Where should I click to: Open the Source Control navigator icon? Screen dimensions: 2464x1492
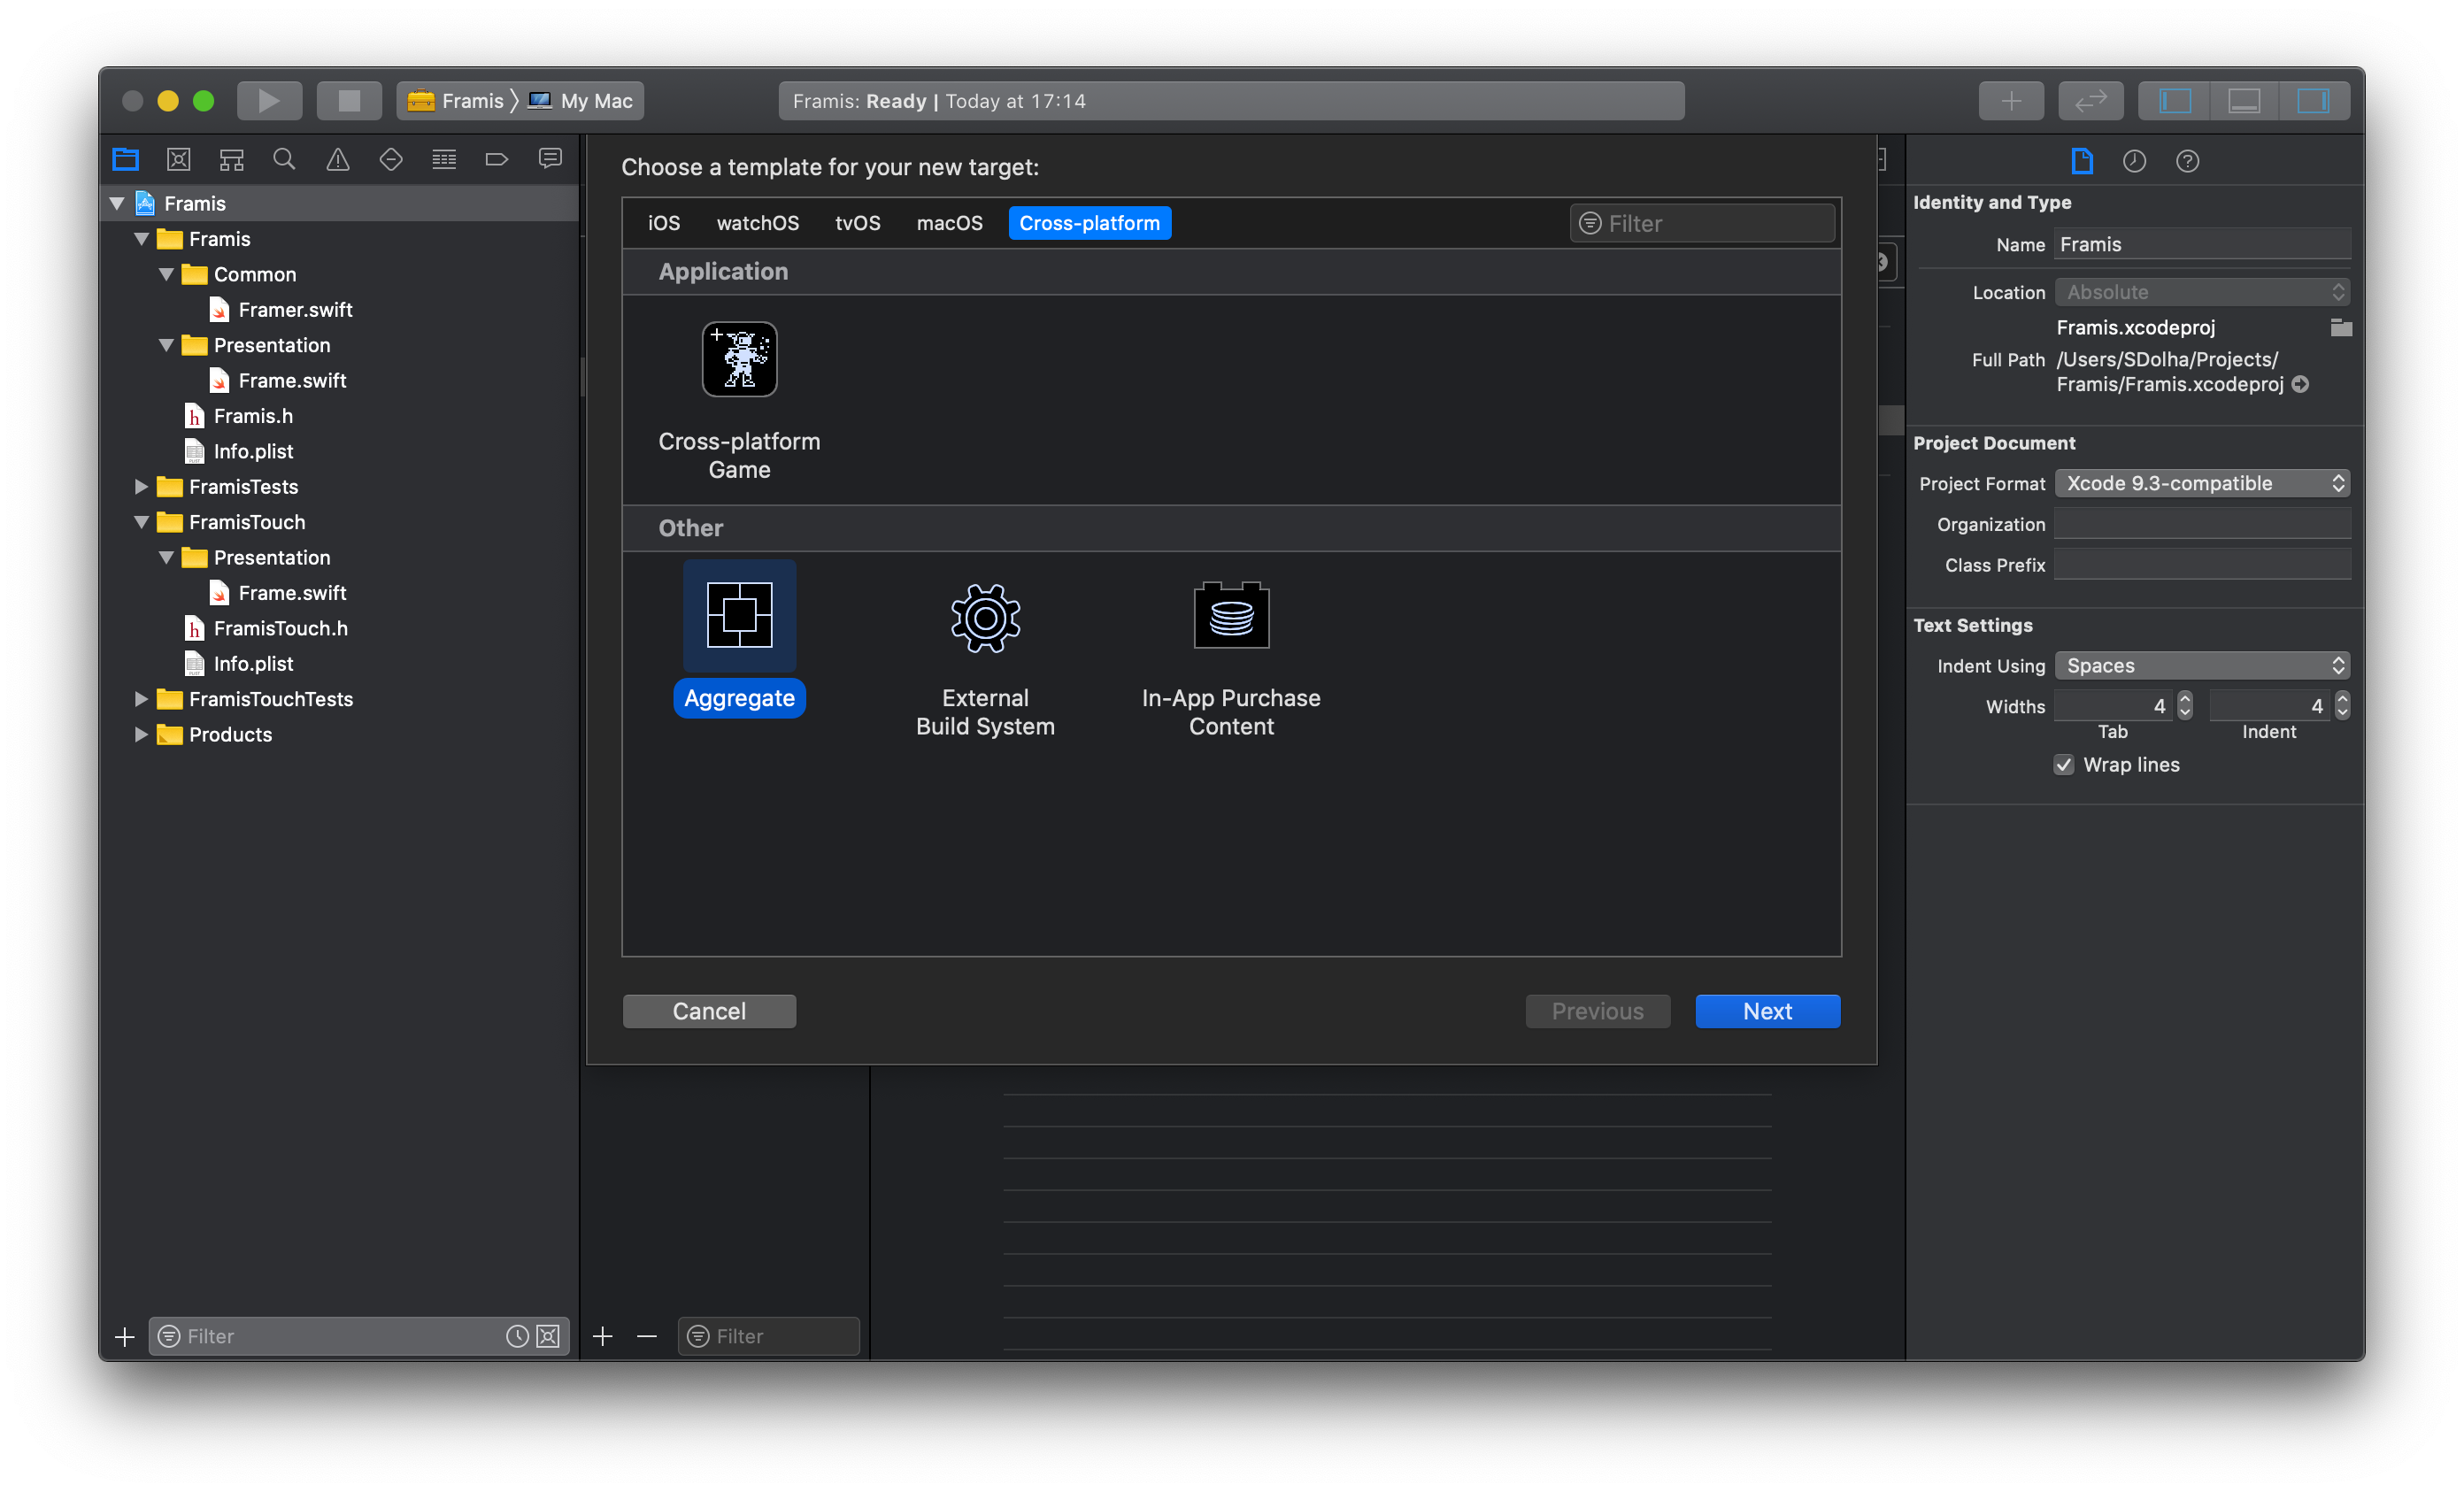[179, 159]
